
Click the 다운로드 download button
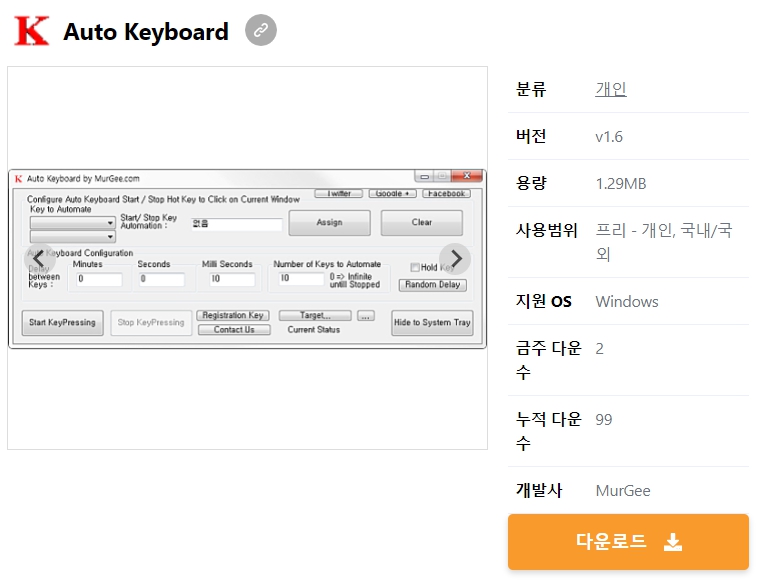(x=628, y=541)
